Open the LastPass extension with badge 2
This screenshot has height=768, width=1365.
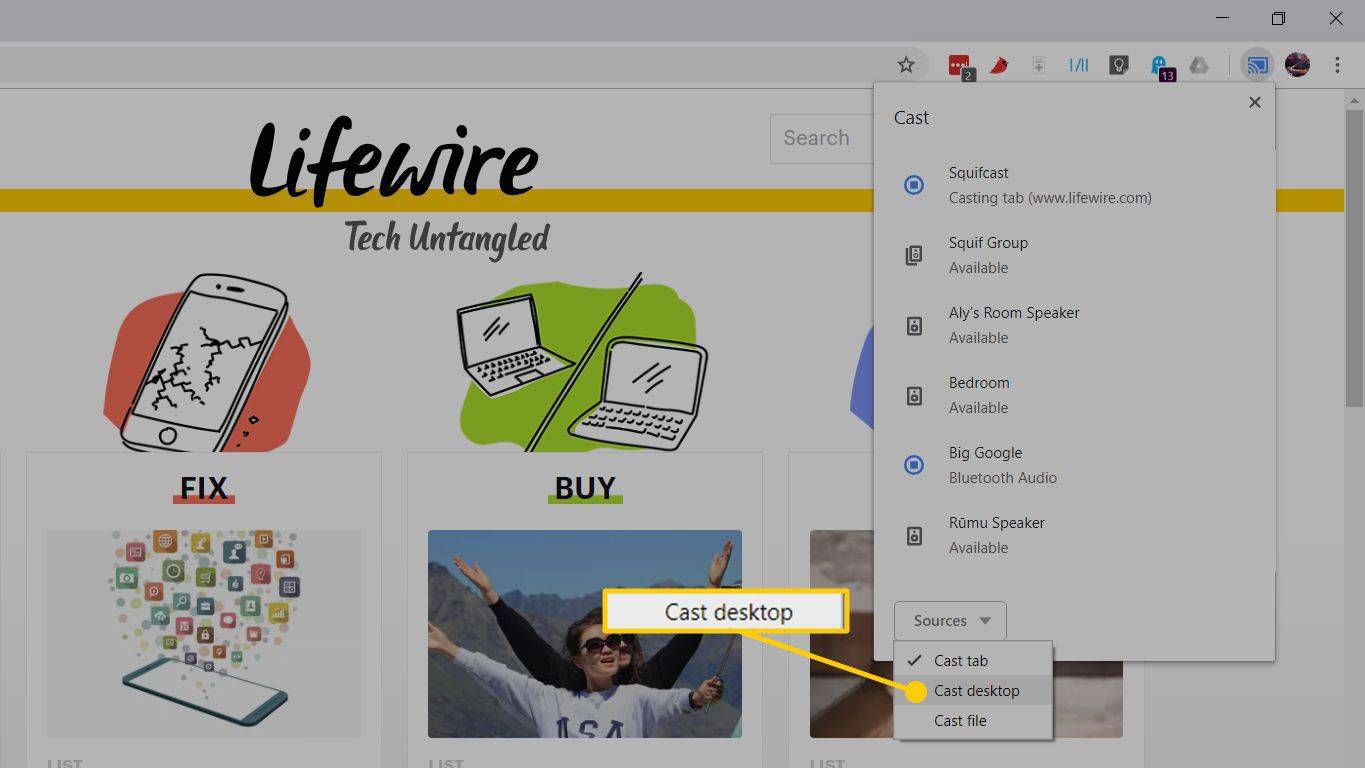(960, 66)
